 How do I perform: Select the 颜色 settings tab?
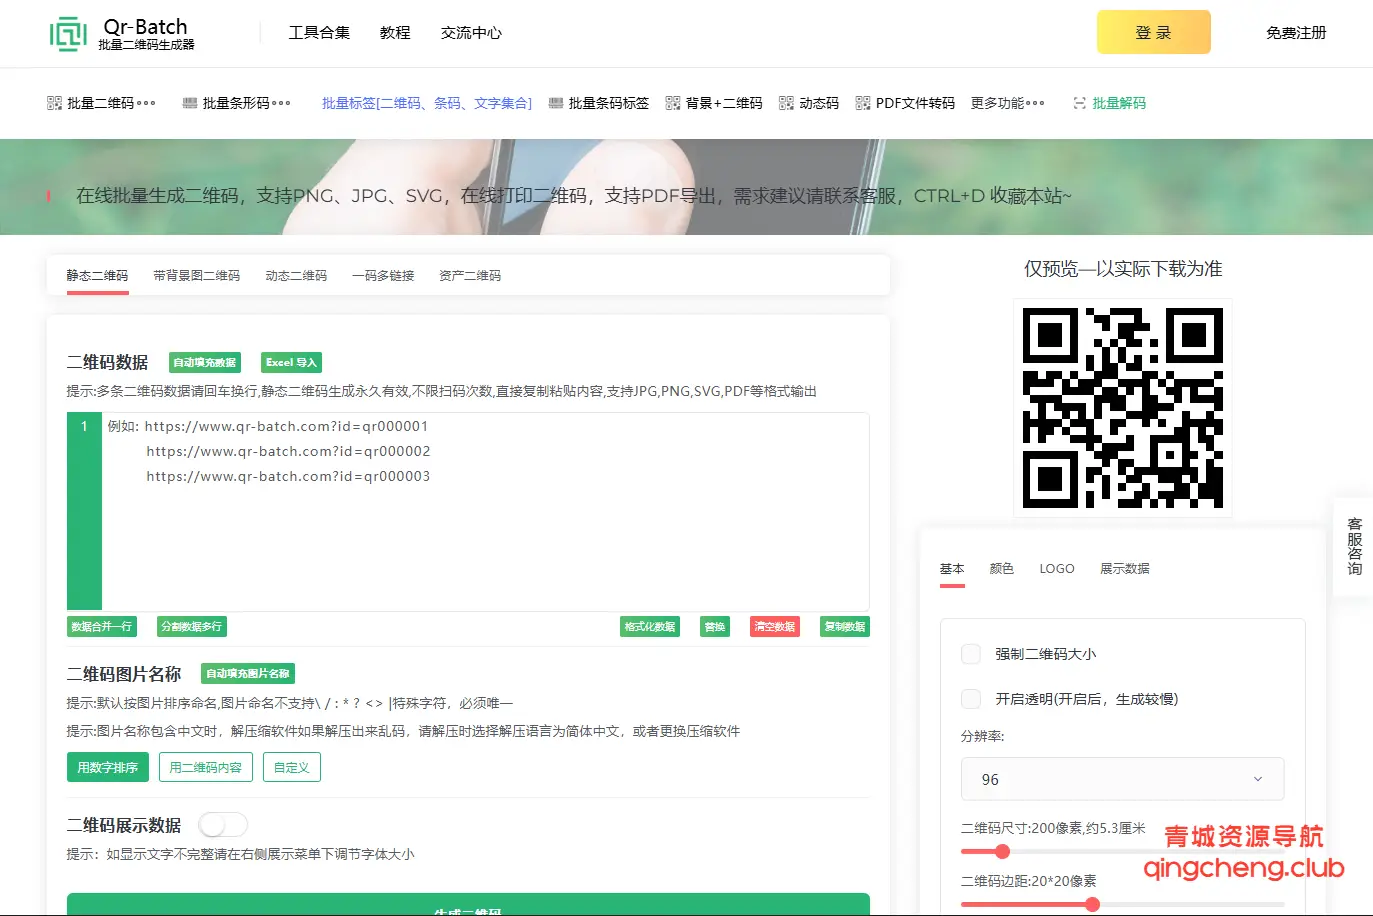click(1001, 568)
